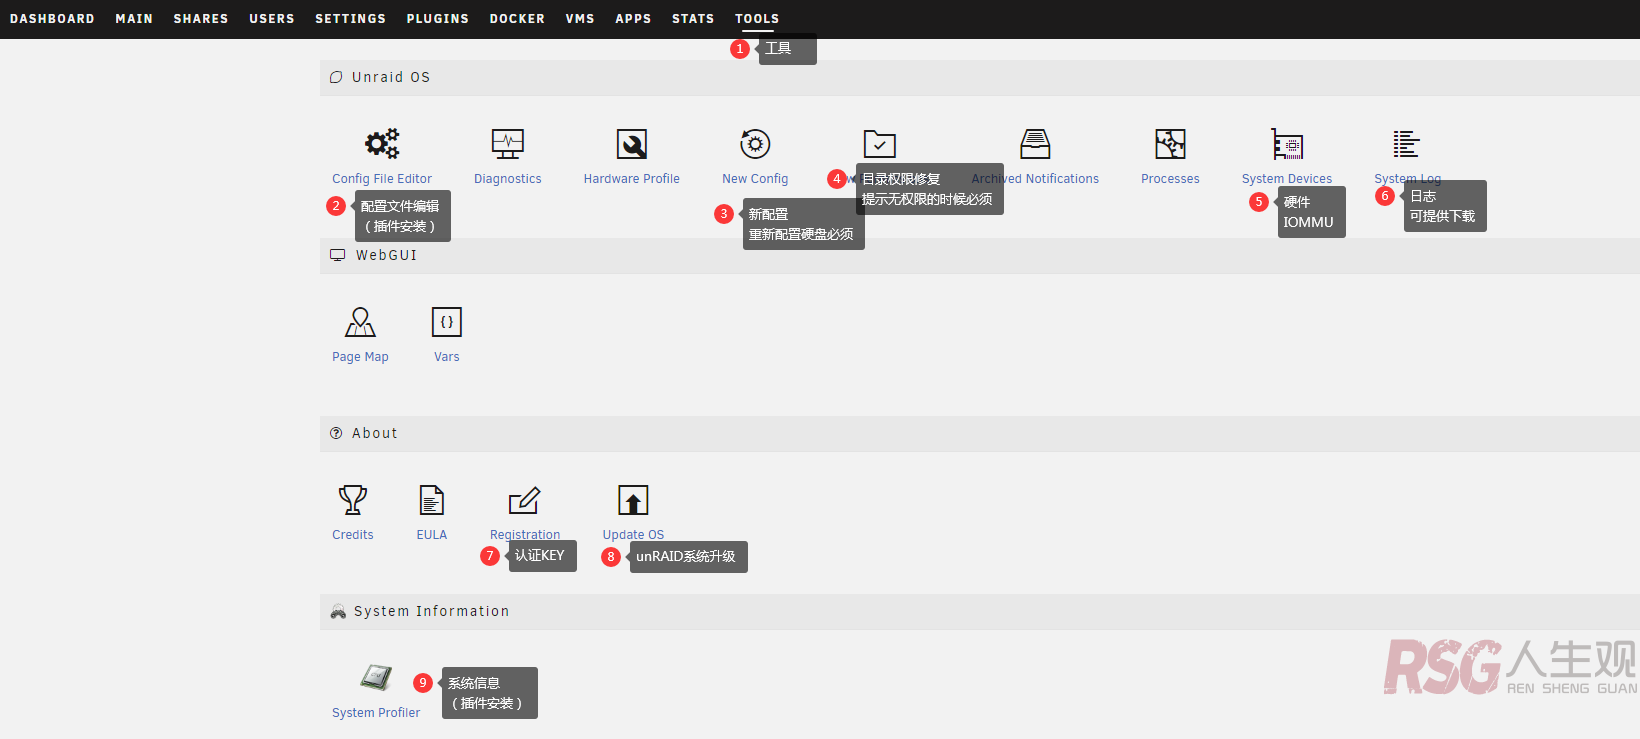The image size is (1640, 739).
Task: Click the WebGUI section heading
Action: point(386,255)
